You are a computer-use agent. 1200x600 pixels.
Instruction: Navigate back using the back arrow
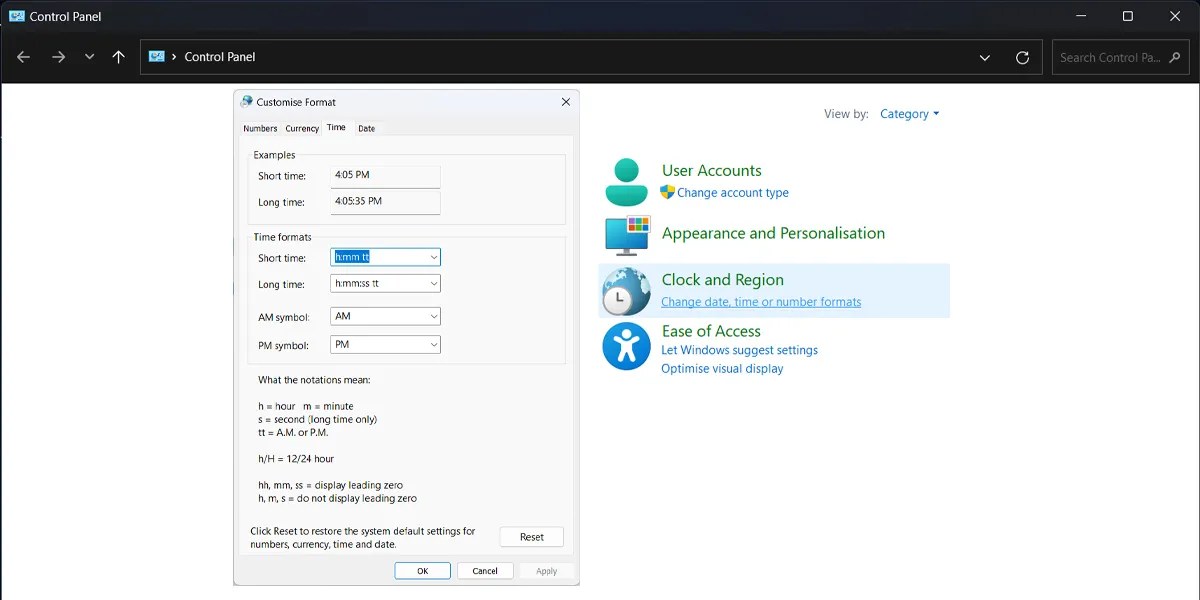(23, 57)
